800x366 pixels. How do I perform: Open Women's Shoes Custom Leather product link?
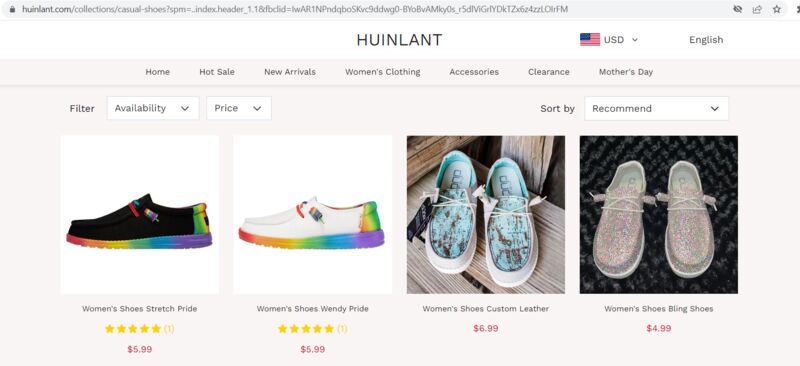pyautogui.click(x=486, y=309)
